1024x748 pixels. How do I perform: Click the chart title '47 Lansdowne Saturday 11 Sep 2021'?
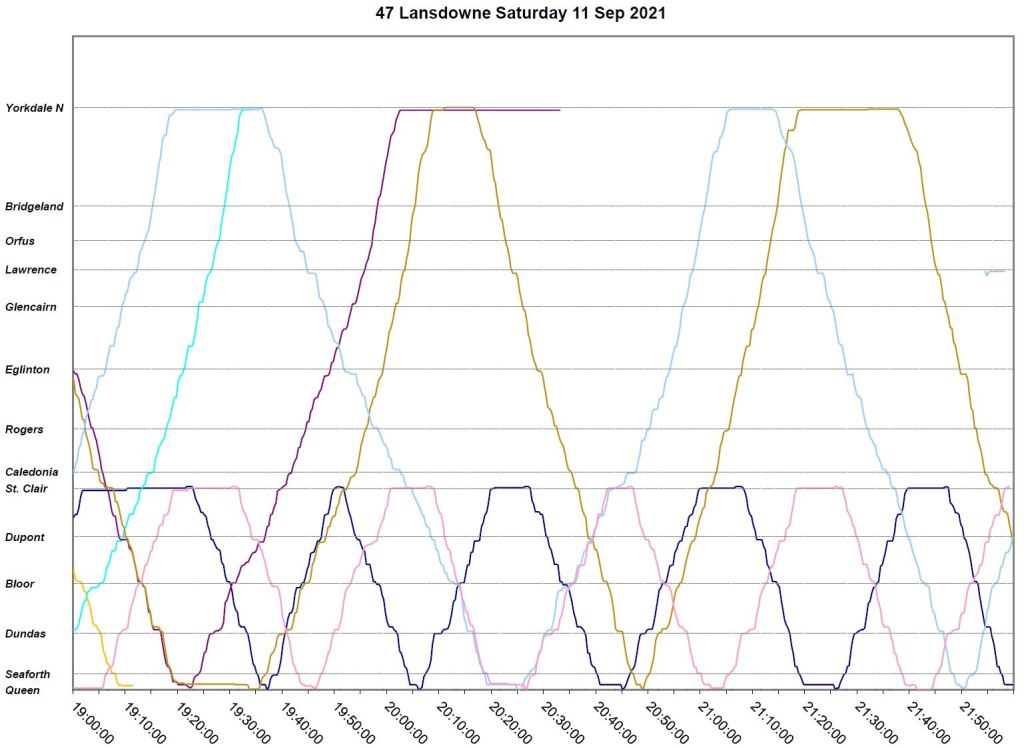[x=521, y=14]
